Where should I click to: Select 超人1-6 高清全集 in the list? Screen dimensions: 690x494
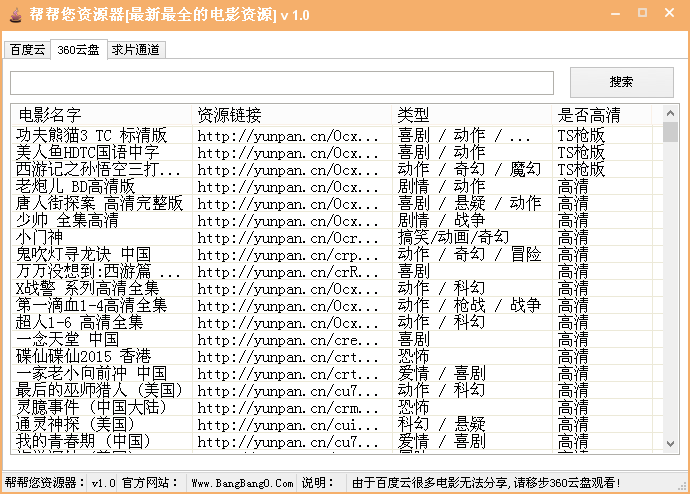(79, 322)
